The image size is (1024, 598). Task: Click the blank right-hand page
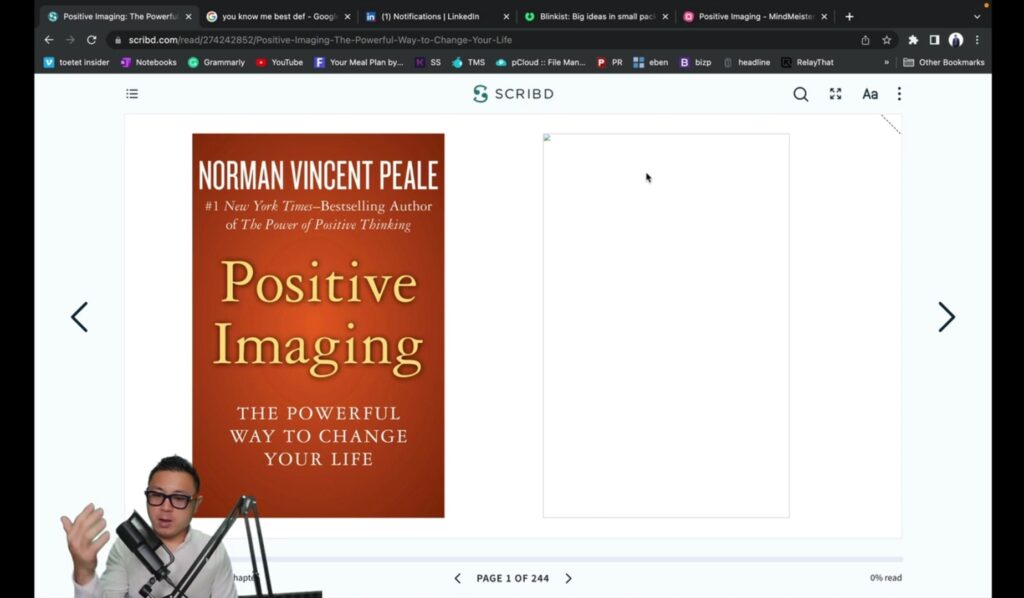pos(666,325)
